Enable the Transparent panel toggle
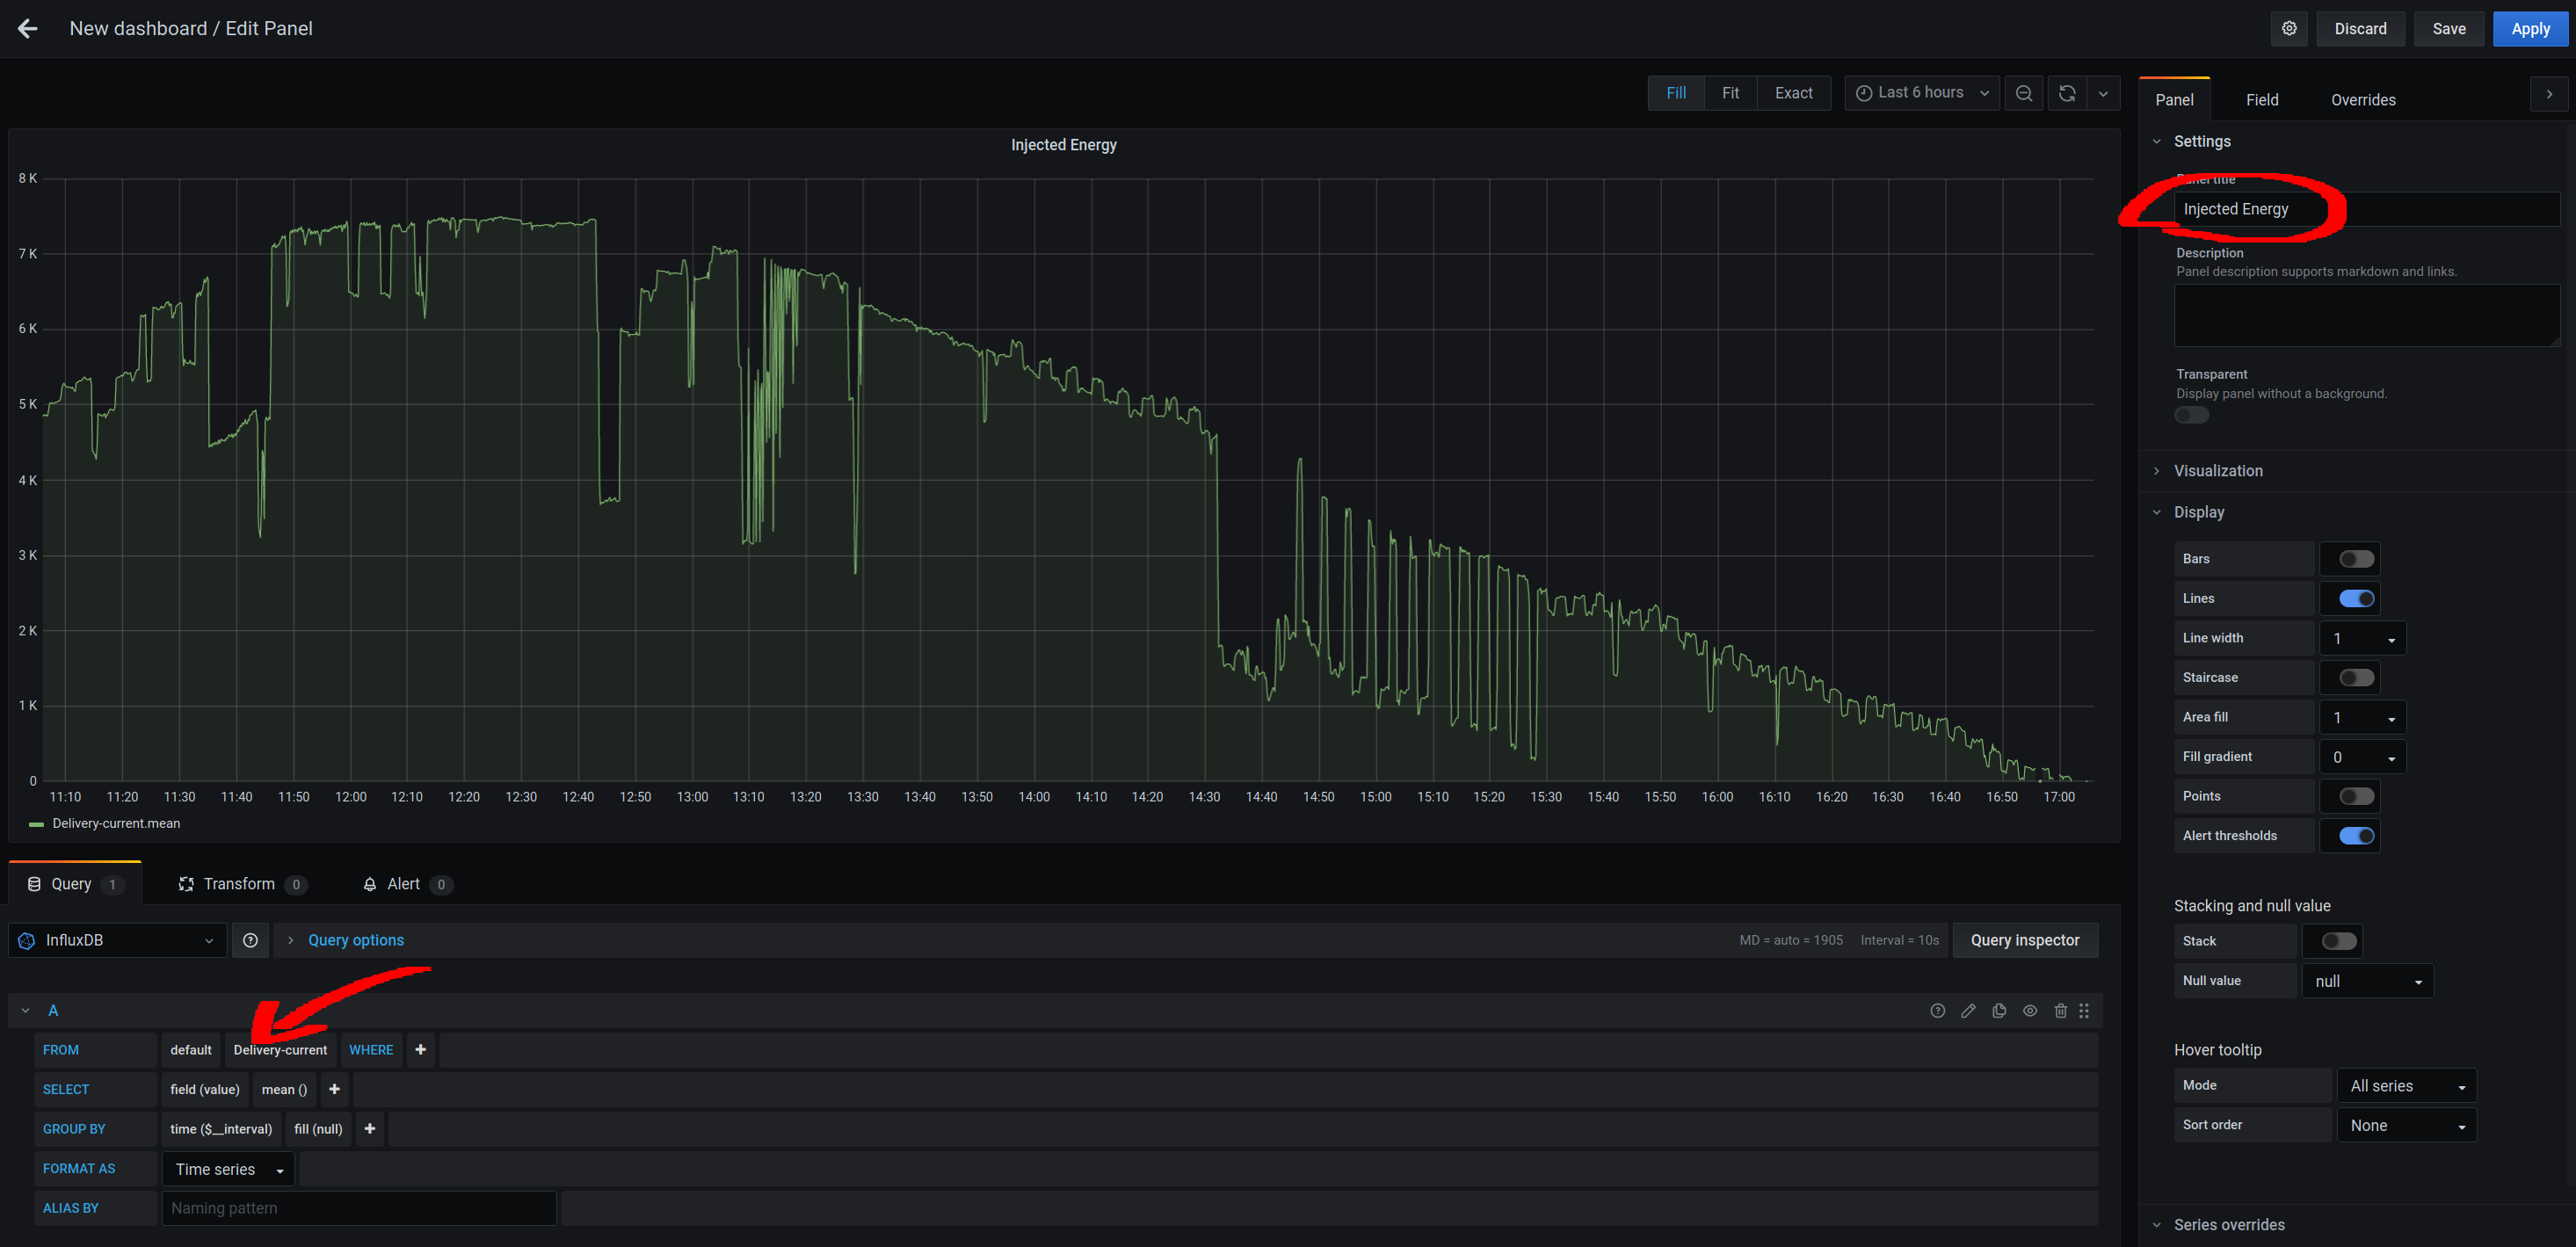The height and width of the screenshot is (1247, 2576). point(2191,415)
